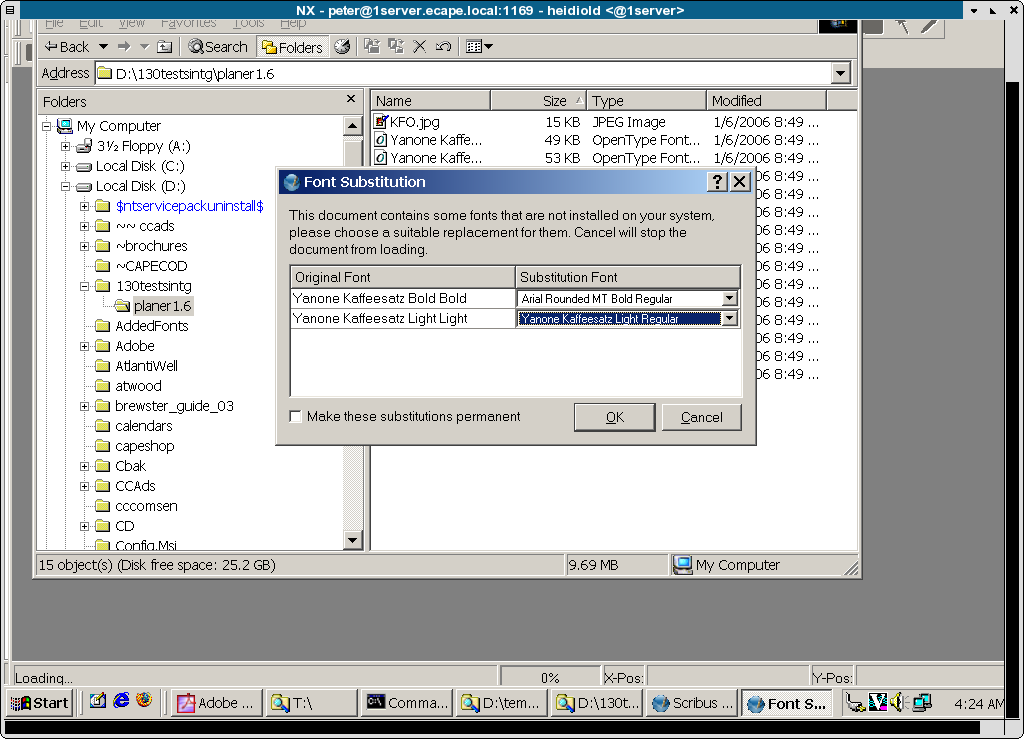
Task: Toggle the Folders pane button
Action: (292, 47)
